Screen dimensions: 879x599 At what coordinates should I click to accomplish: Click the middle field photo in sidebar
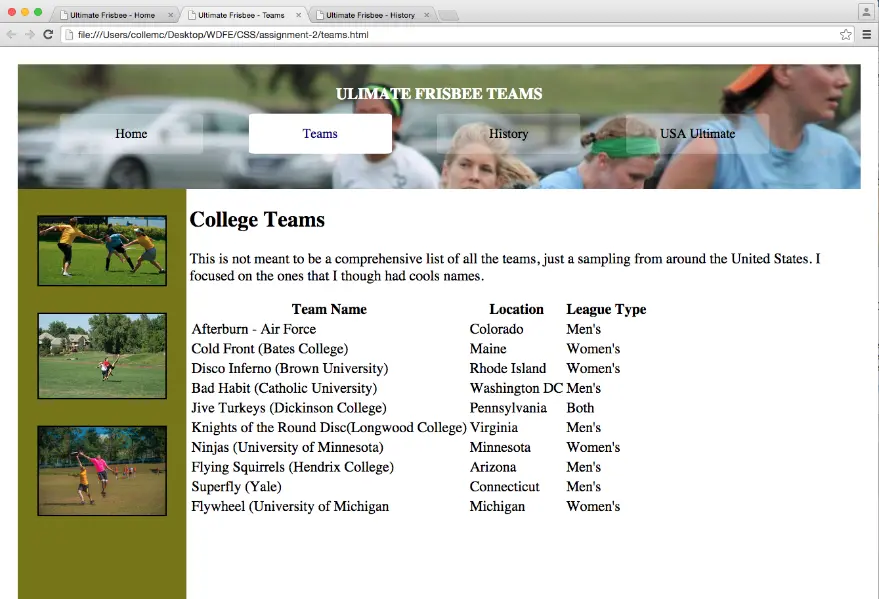point(101,356)
